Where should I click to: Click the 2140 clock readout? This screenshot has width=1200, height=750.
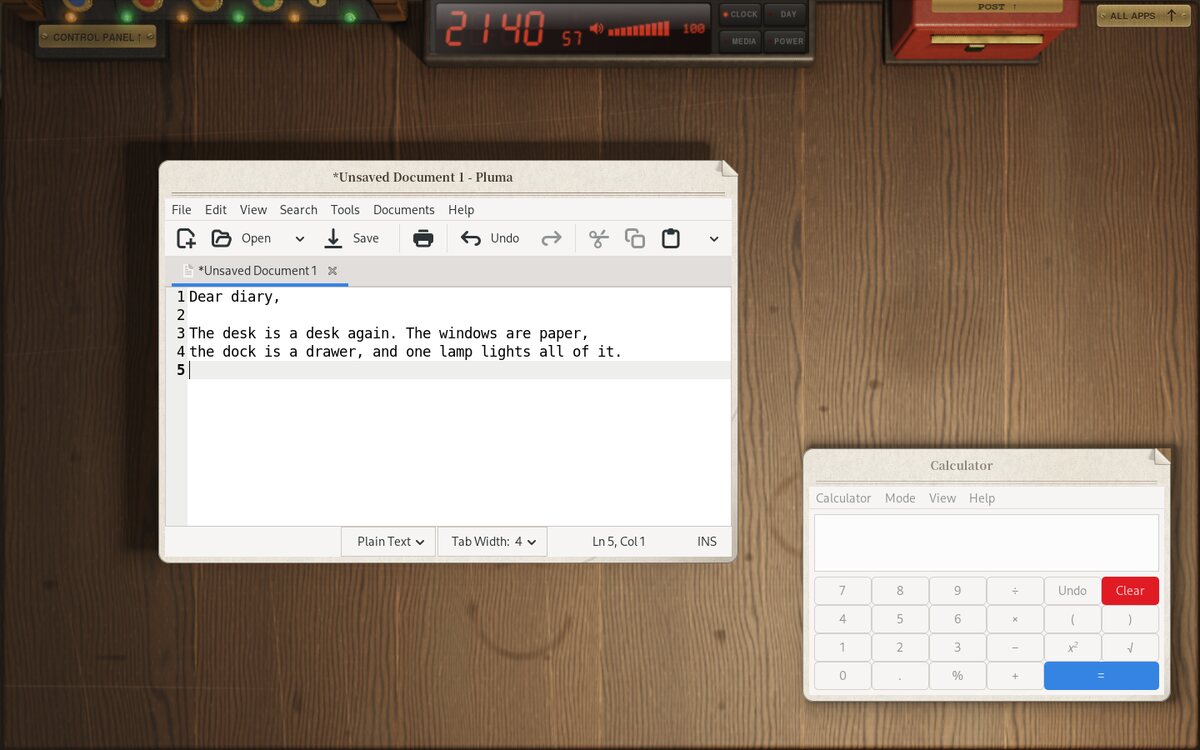coord(495,29)
